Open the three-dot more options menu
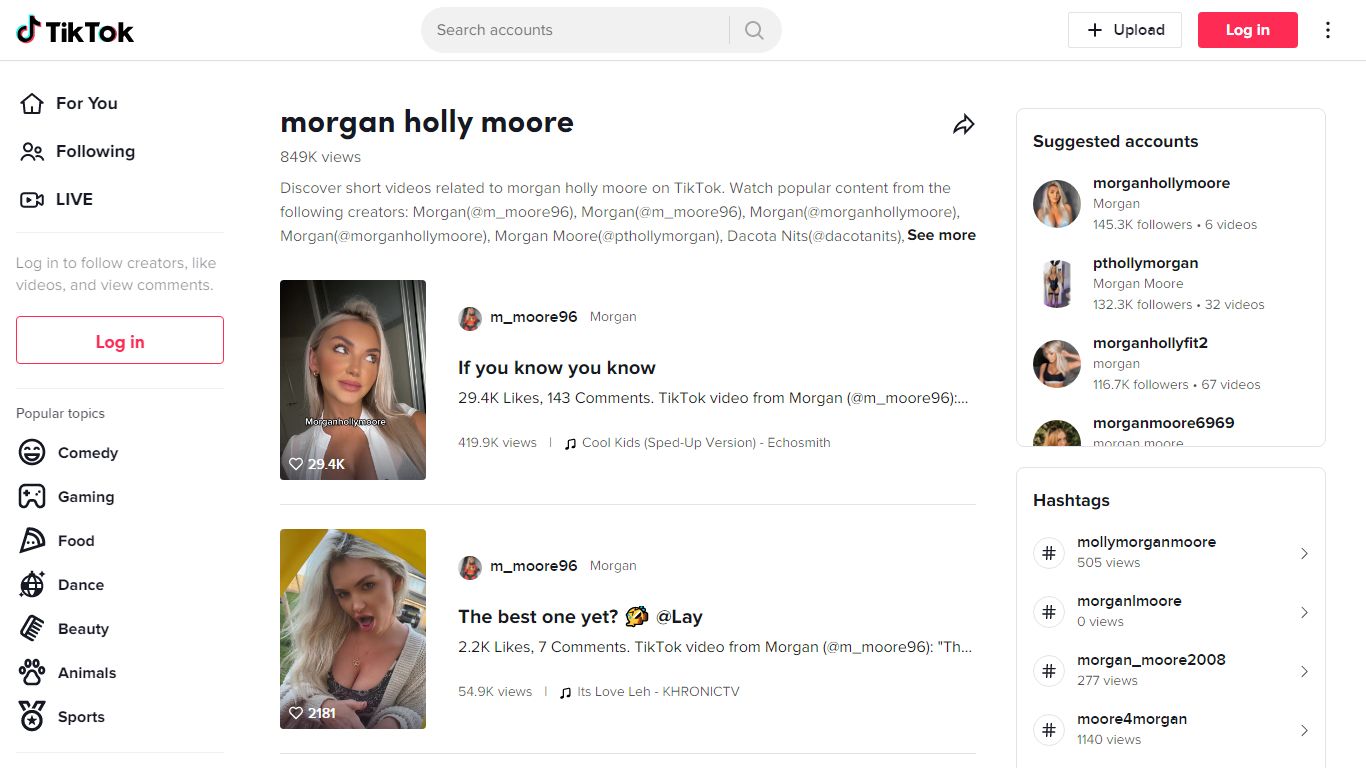The height and width of the screenshot is (768, 1366). tap(1328, 30)
